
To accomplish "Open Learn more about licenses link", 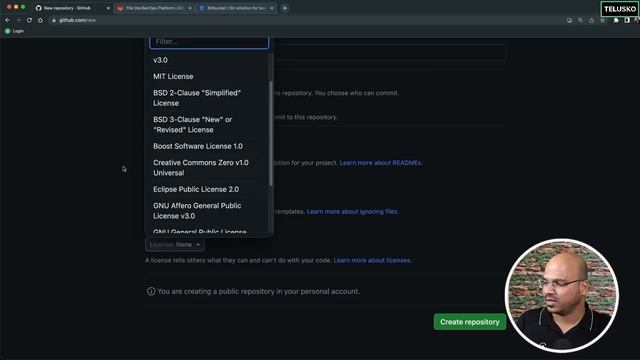I will tap(372, 260).
